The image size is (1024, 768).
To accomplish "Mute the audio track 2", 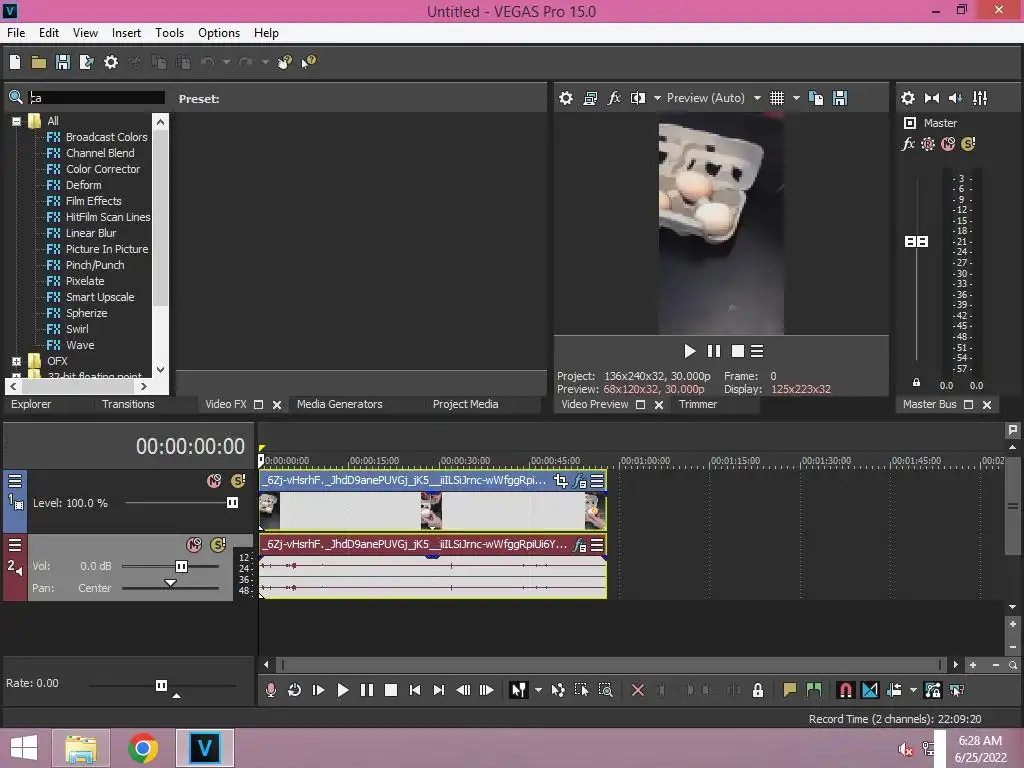I will coord(194,545).
